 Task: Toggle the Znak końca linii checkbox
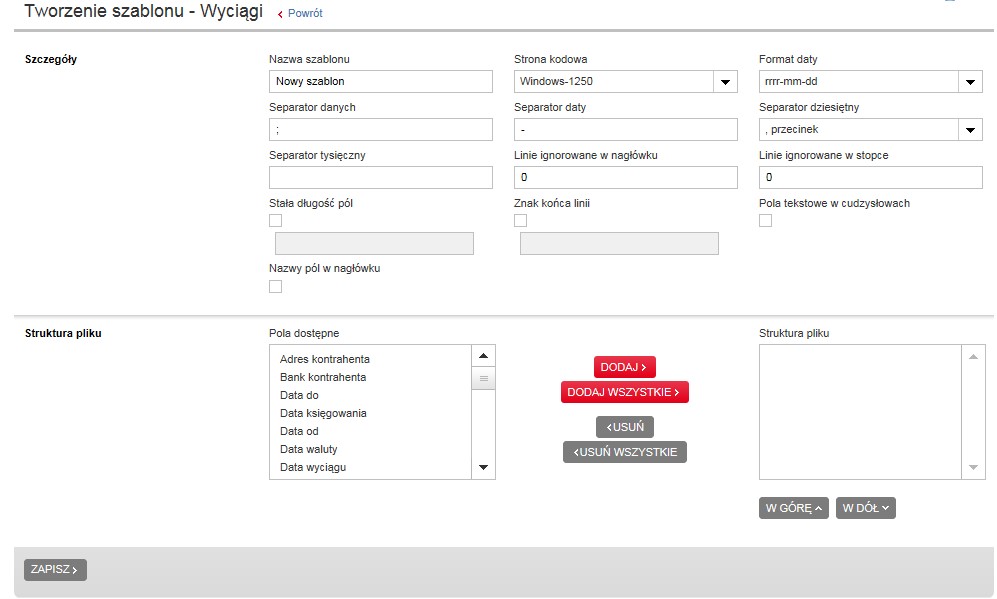(520, 221)
